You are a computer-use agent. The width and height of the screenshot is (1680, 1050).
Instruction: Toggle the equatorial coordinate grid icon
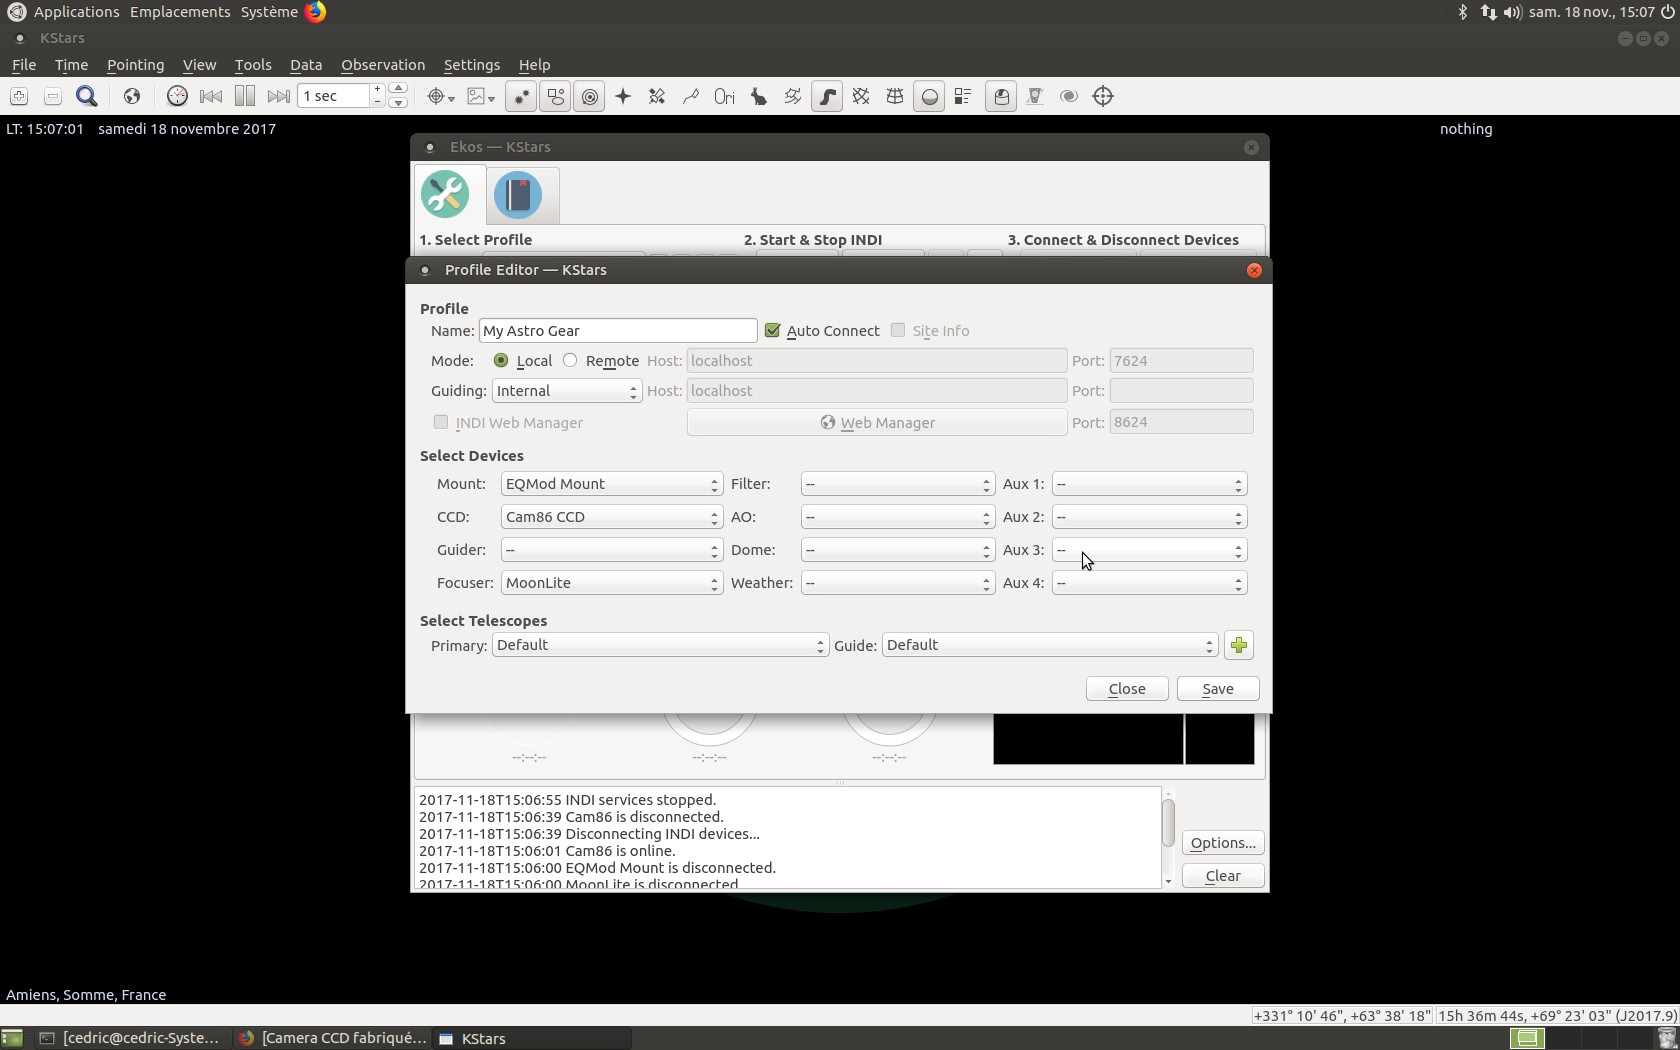click(x=861, y=96)
